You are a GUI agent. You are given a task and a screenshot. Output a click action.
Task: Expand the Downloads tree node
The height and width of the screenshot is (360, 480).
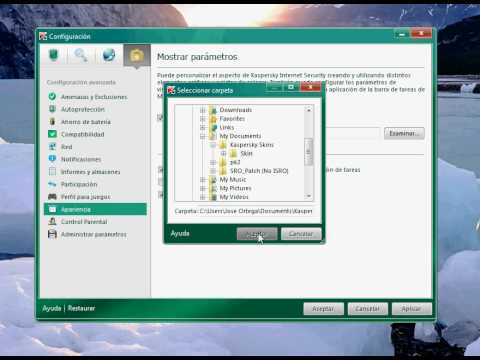(202, 110)
